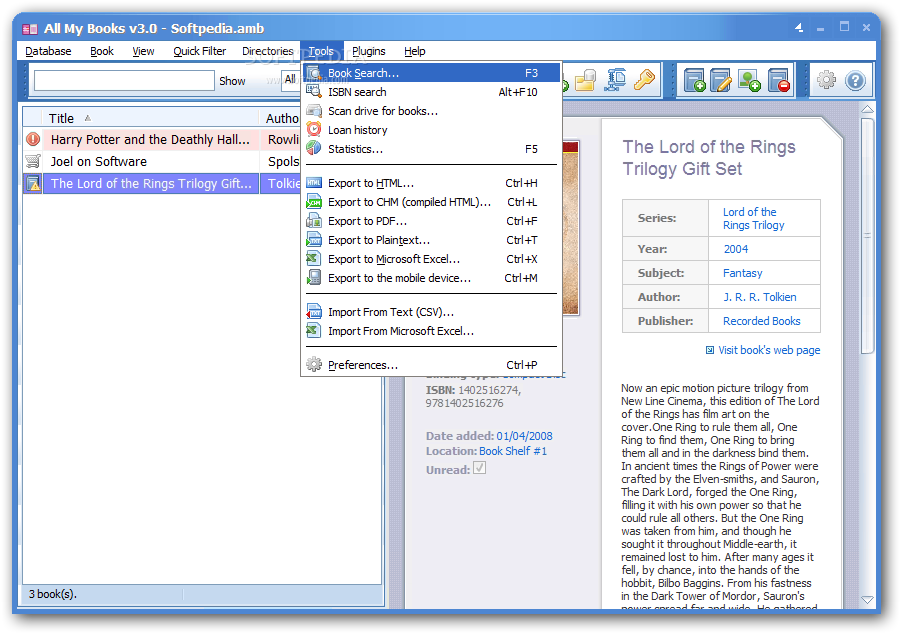Open the Quick Filter menu
The image size is (901, 634).
[199, 51]
